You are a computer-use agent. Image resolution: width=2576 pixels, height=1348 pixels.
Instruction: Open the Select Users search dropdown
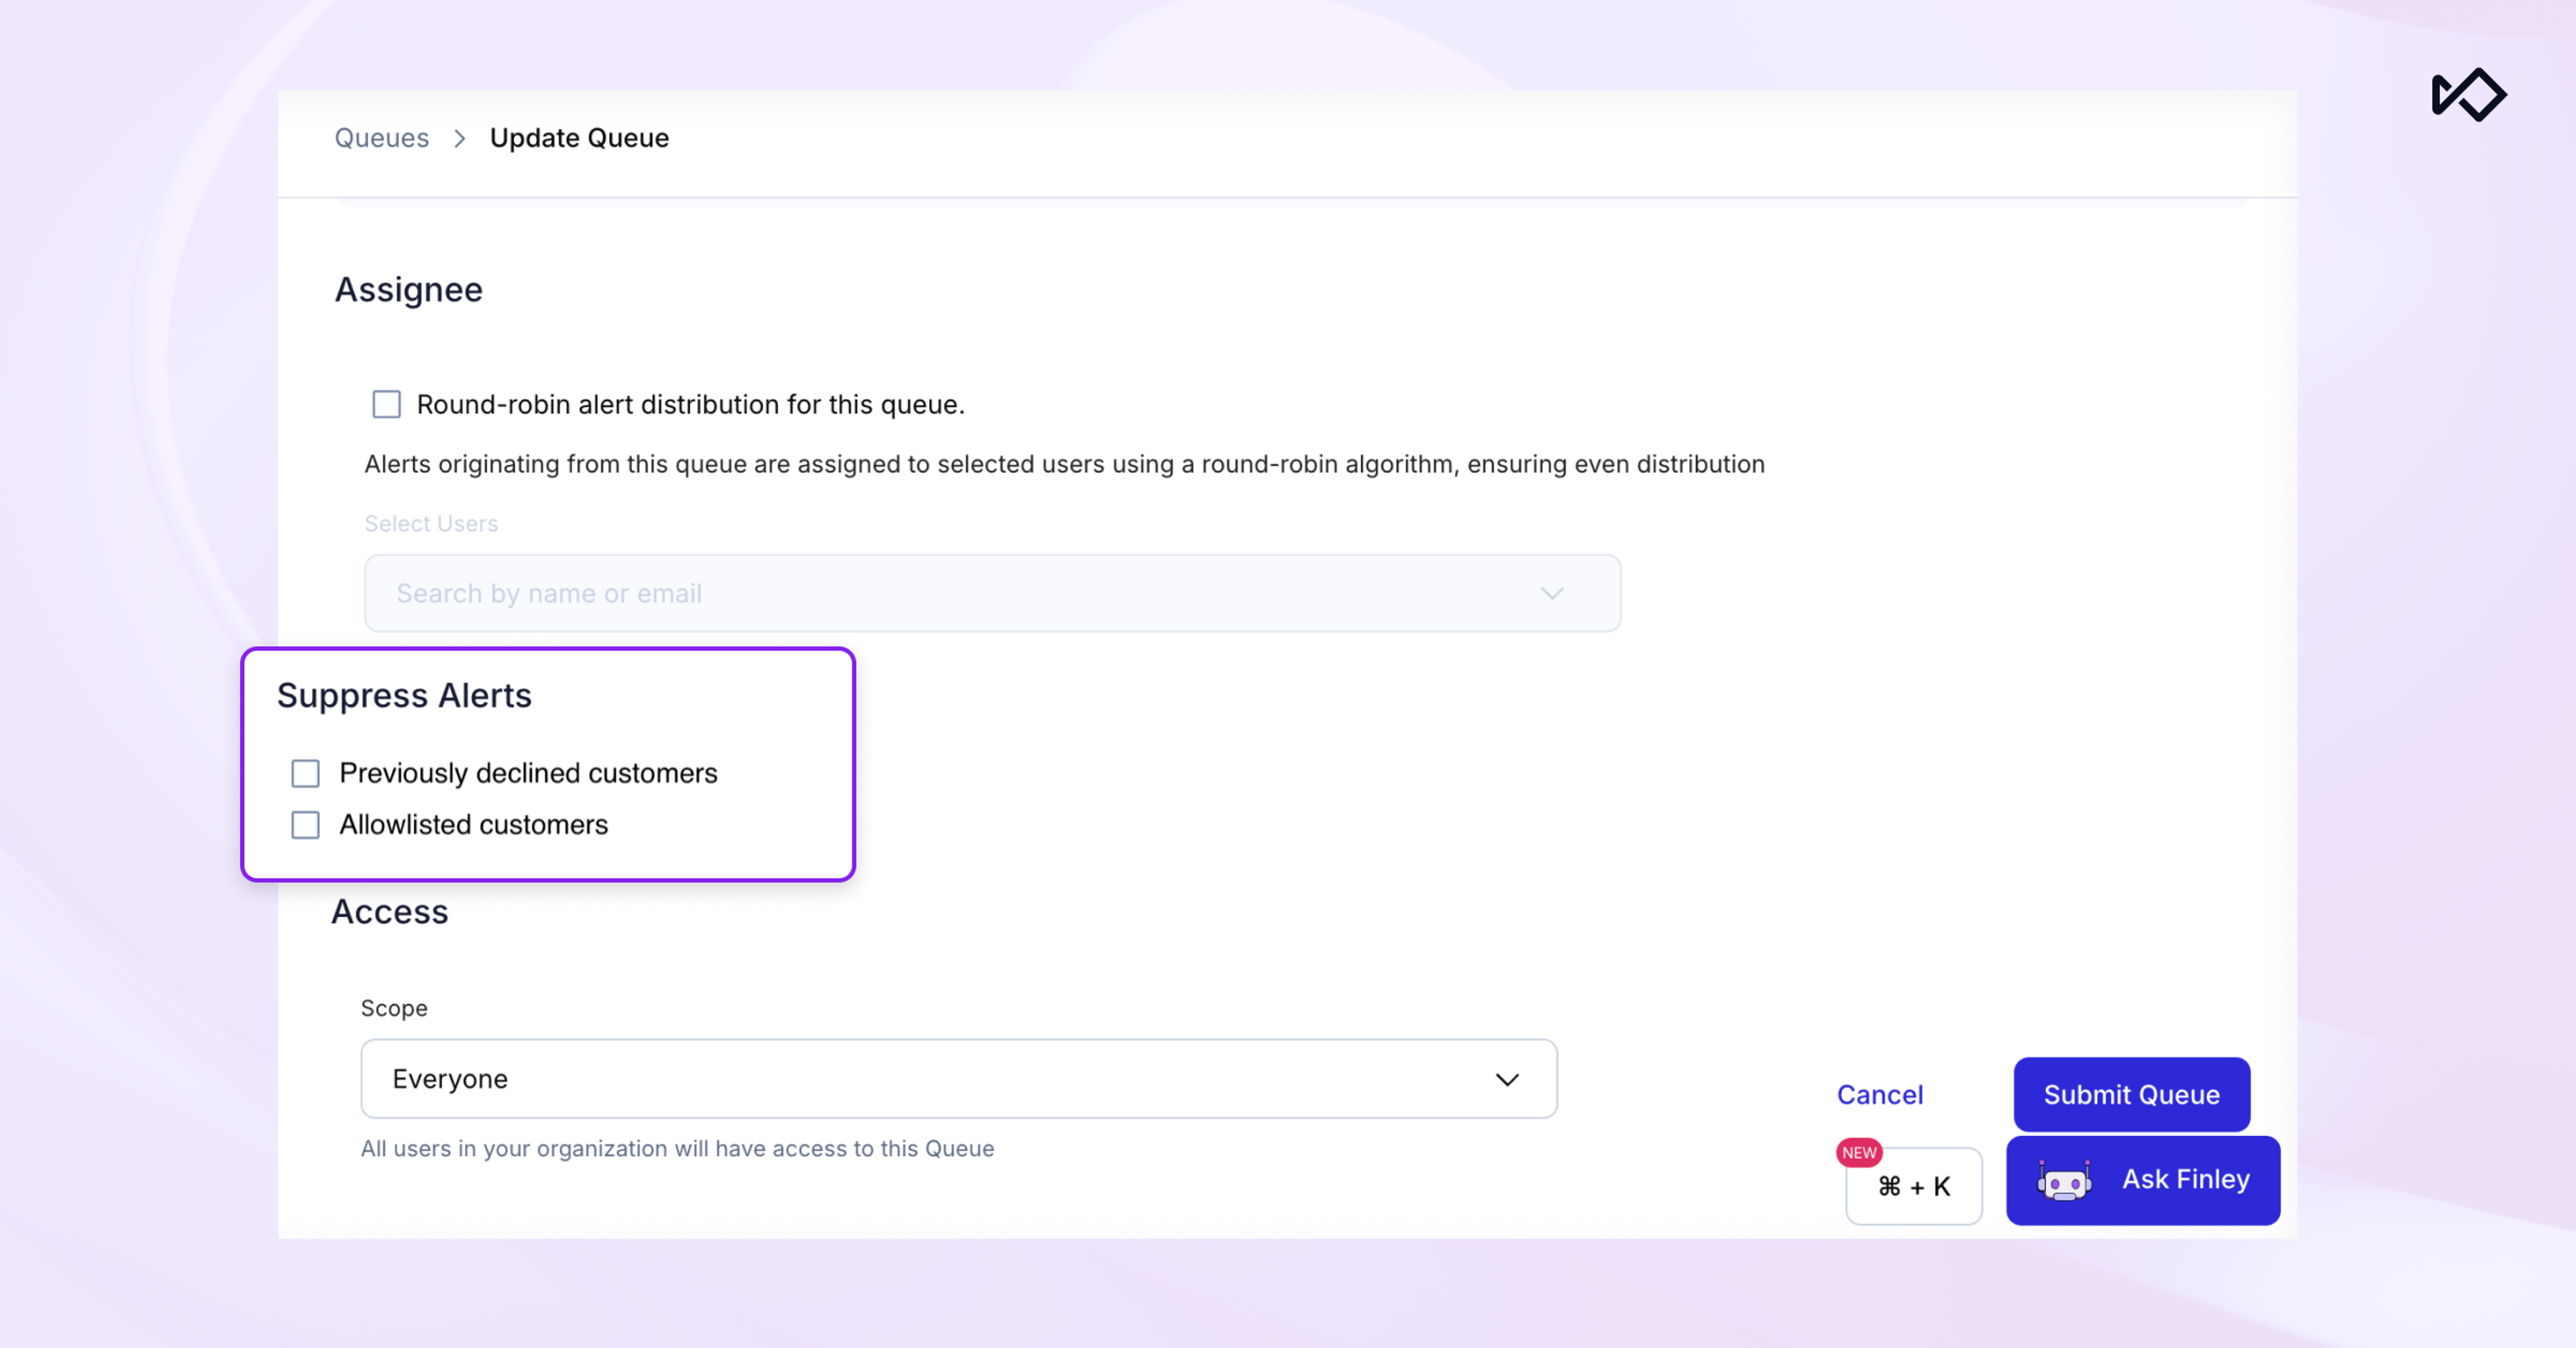pyautogui.click(x=992, y=593)
